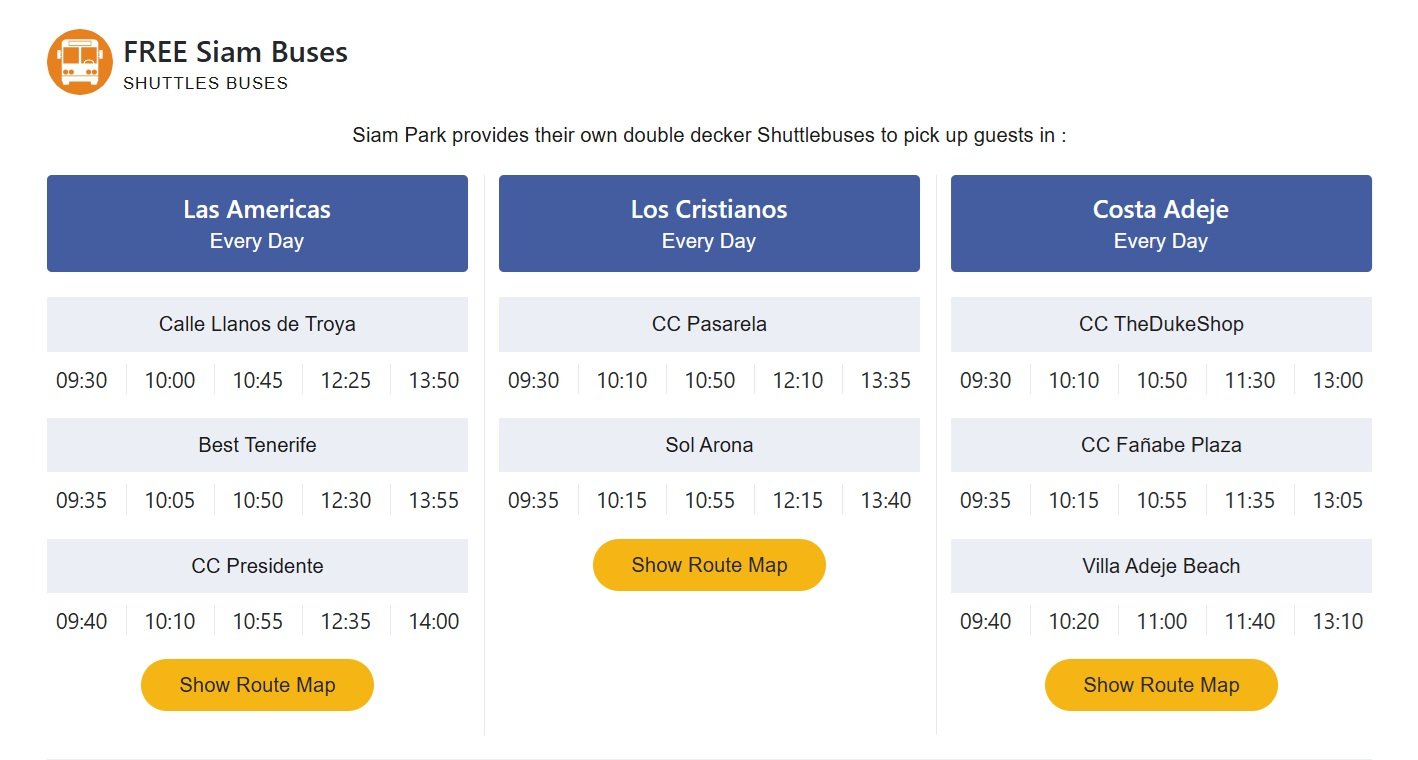Select the Costa Adeje header
Image resolution: width=1418 pixels, height=760 pixels.
click(x=1160, y=222)
